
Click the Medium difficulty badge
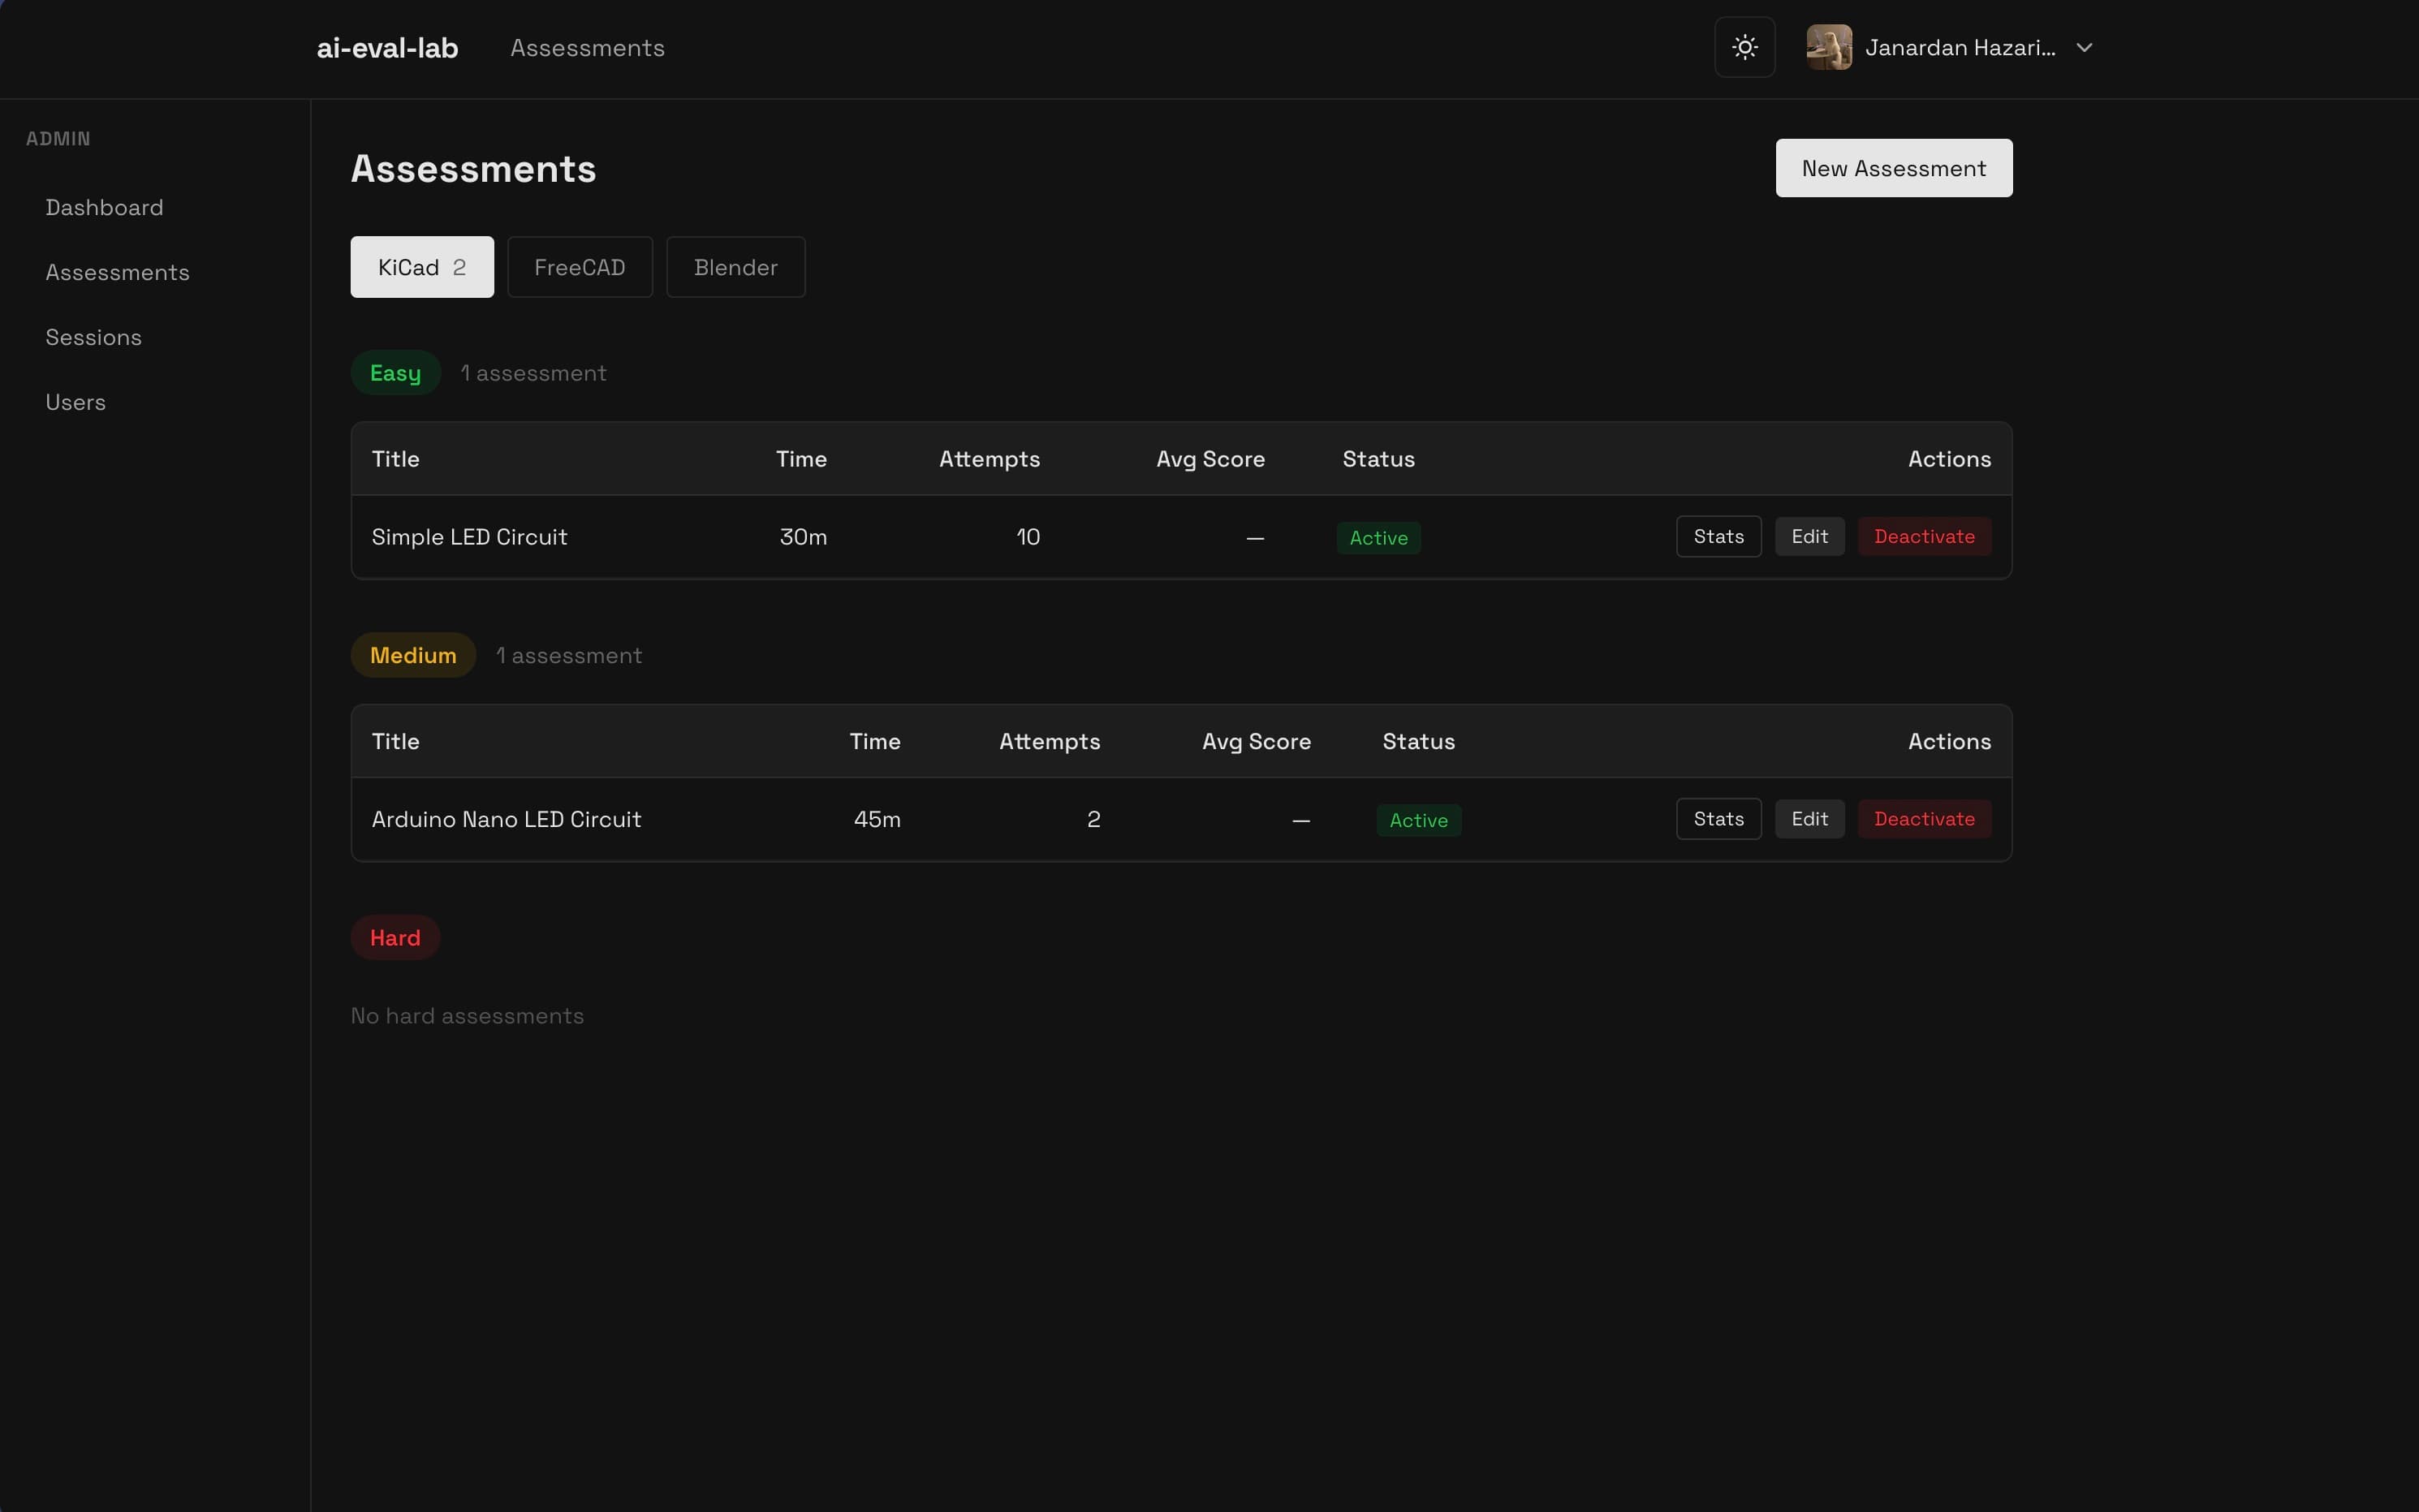[412, 655]
